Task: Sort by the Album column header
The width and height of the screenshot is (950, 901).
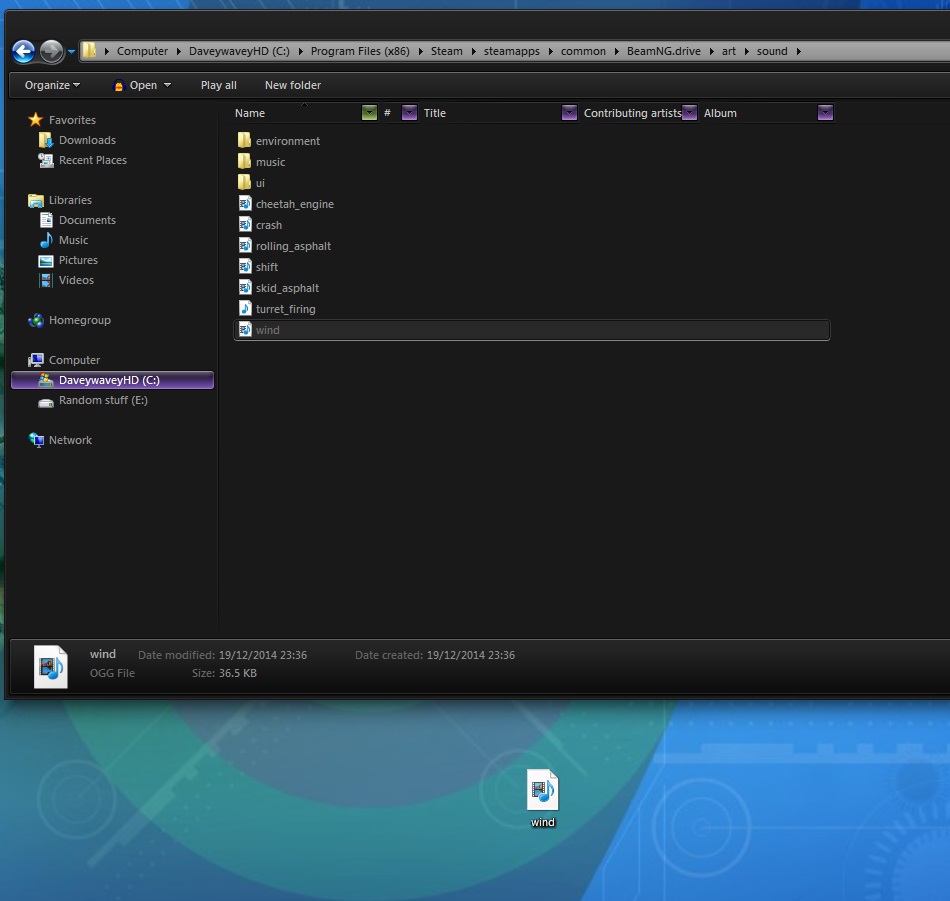Action: point(759,113)
